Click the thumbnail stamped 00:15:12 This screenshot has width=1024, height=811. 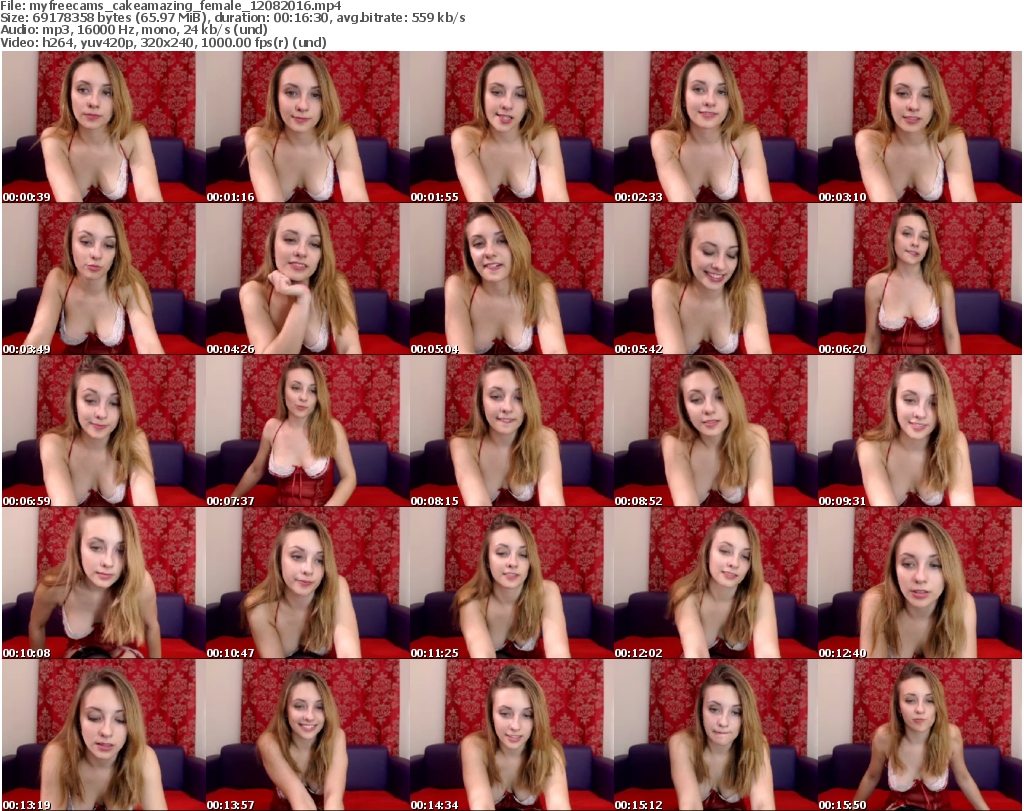(715, 735)
